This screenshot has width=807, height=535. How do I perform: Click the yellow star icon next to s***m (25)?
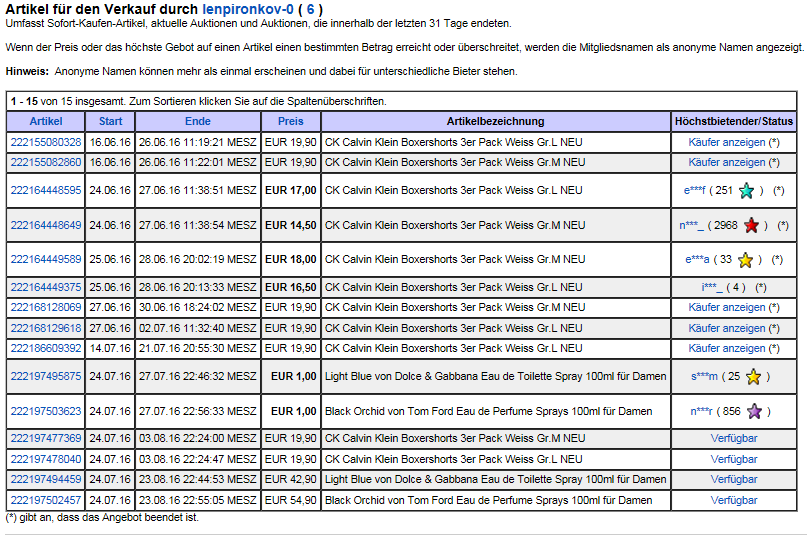tap(753, 377)
